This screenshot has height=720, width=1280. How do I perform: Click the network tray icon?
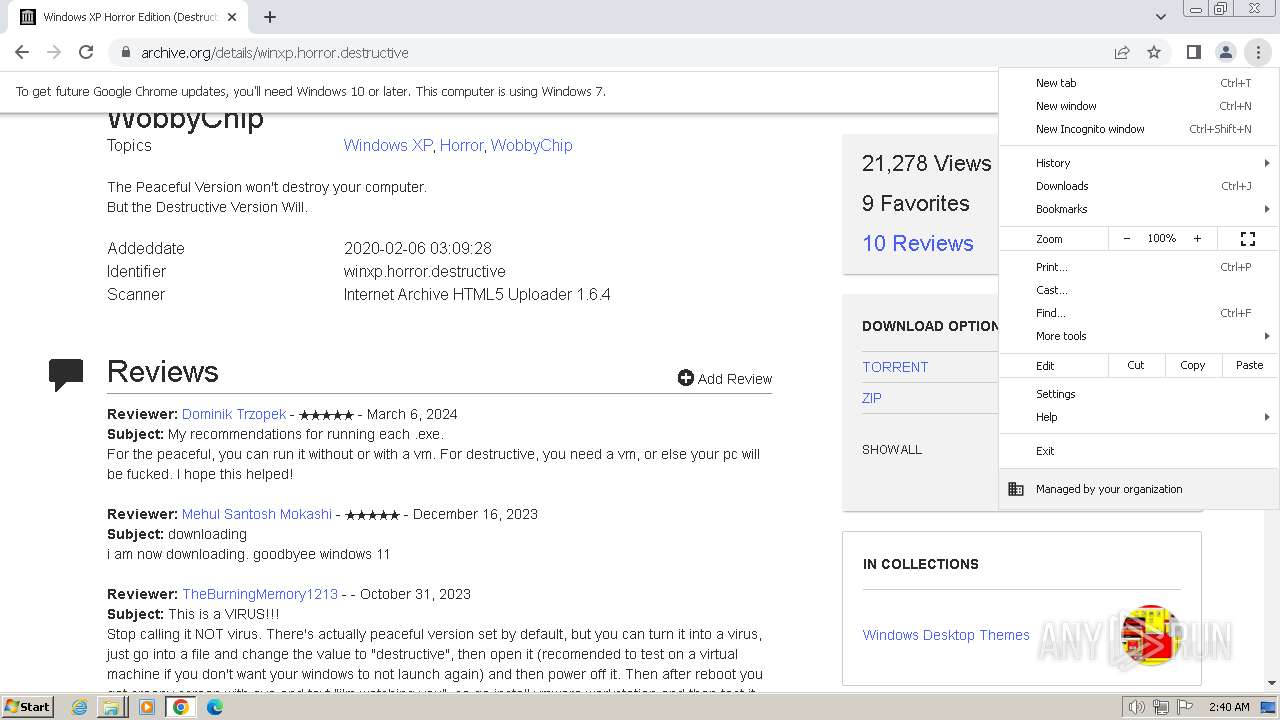pyautogui.click(x=1161, y=707)
